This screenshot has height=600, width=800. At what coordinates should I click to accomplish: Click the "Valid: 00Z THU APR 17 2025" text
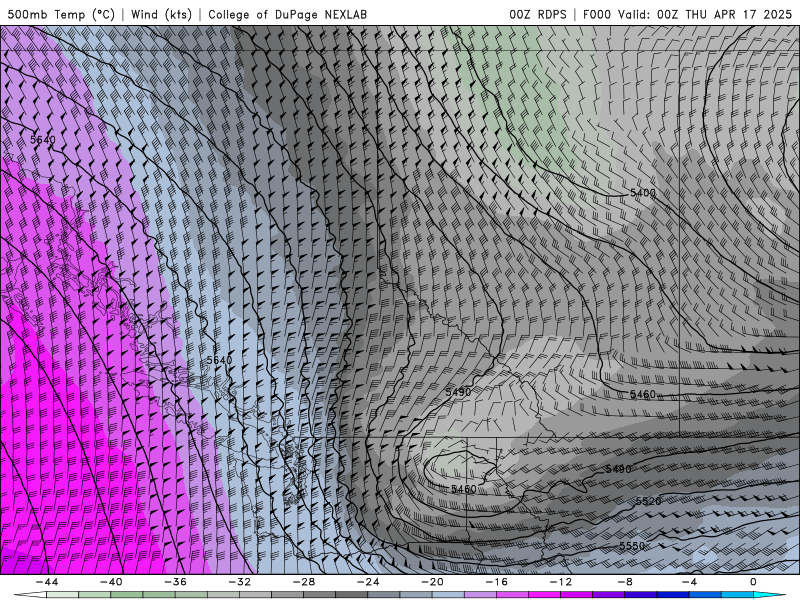click(x=705, y=14)
